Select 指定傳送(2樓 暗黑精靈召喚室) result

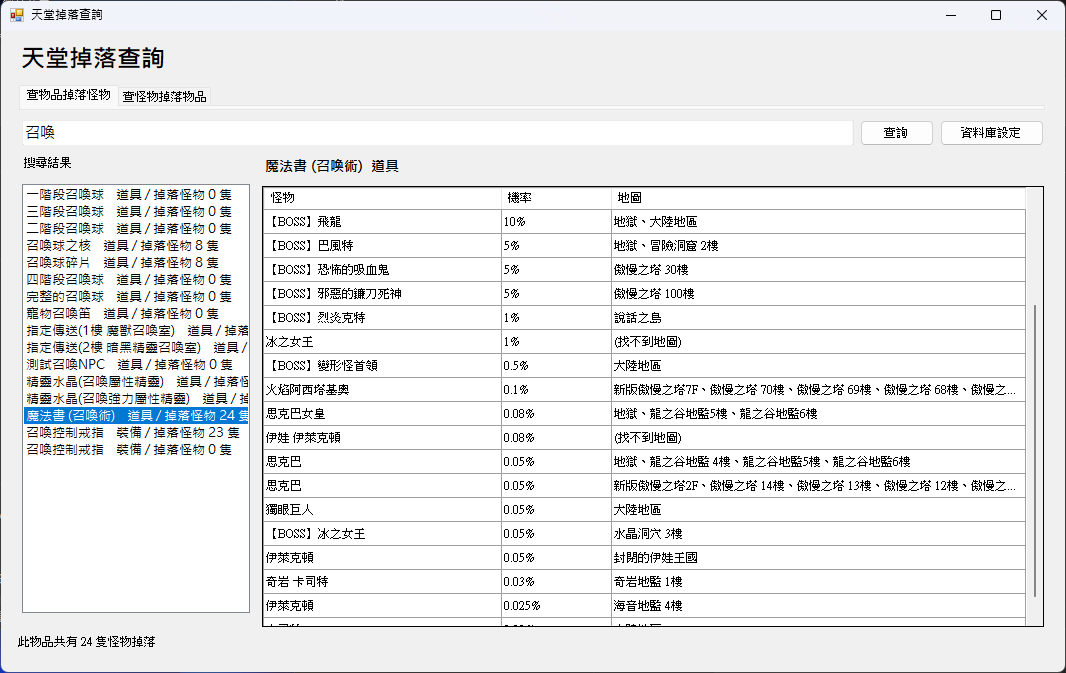point(136,347)
